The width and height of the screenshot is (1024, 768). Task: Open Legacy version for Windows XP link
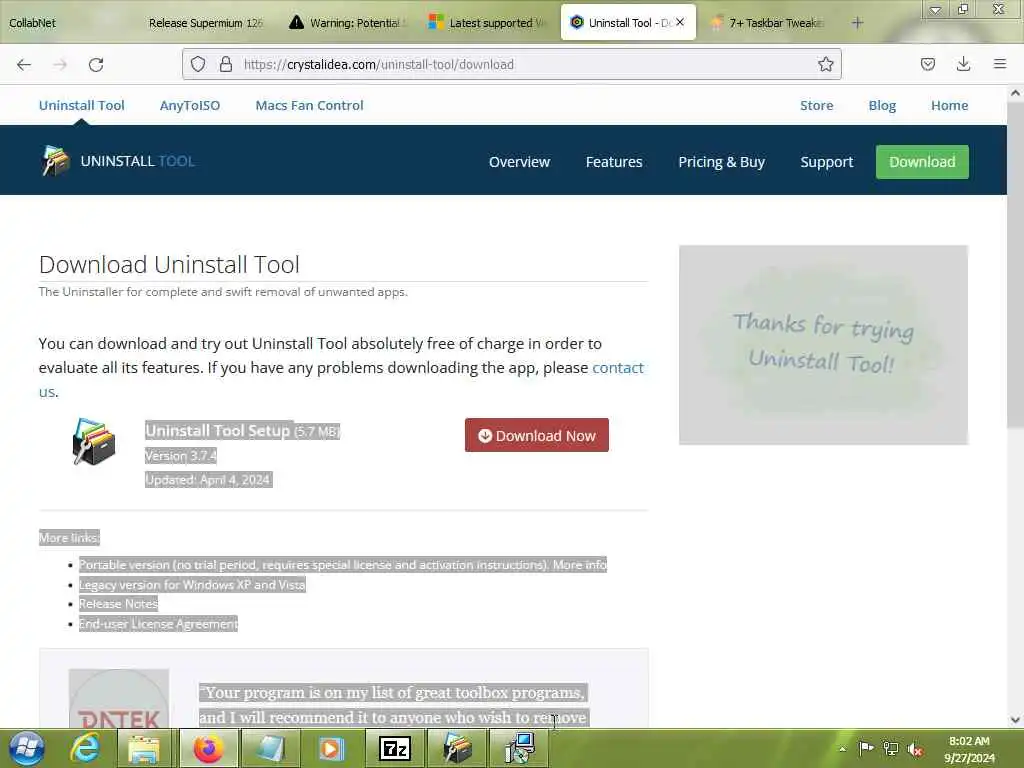pos(192,584)
